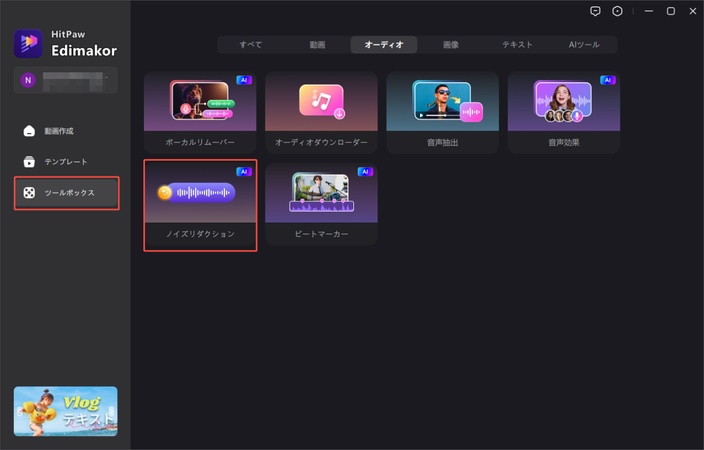Switch to the すべて tab
The height and width of the screenshot is (450, 704).
point(251,44)
